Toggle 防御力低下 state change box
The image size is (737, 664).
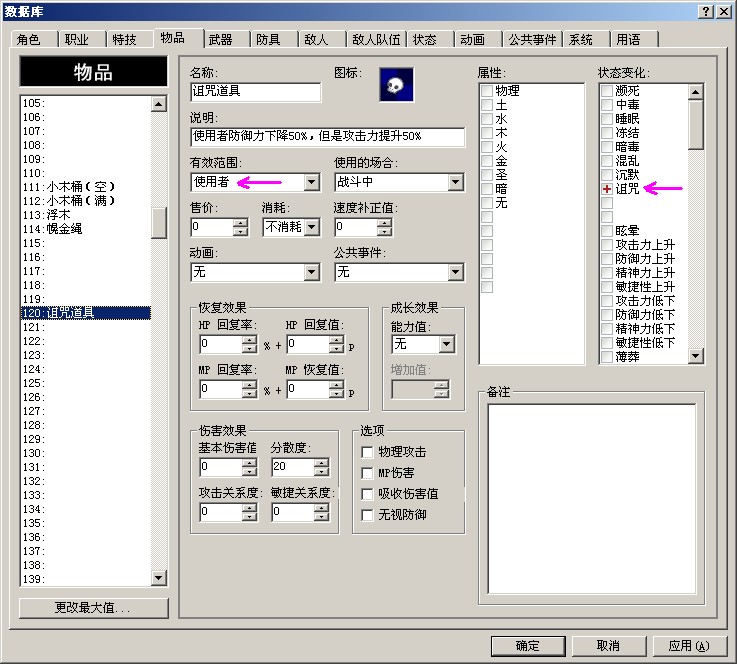607,315
